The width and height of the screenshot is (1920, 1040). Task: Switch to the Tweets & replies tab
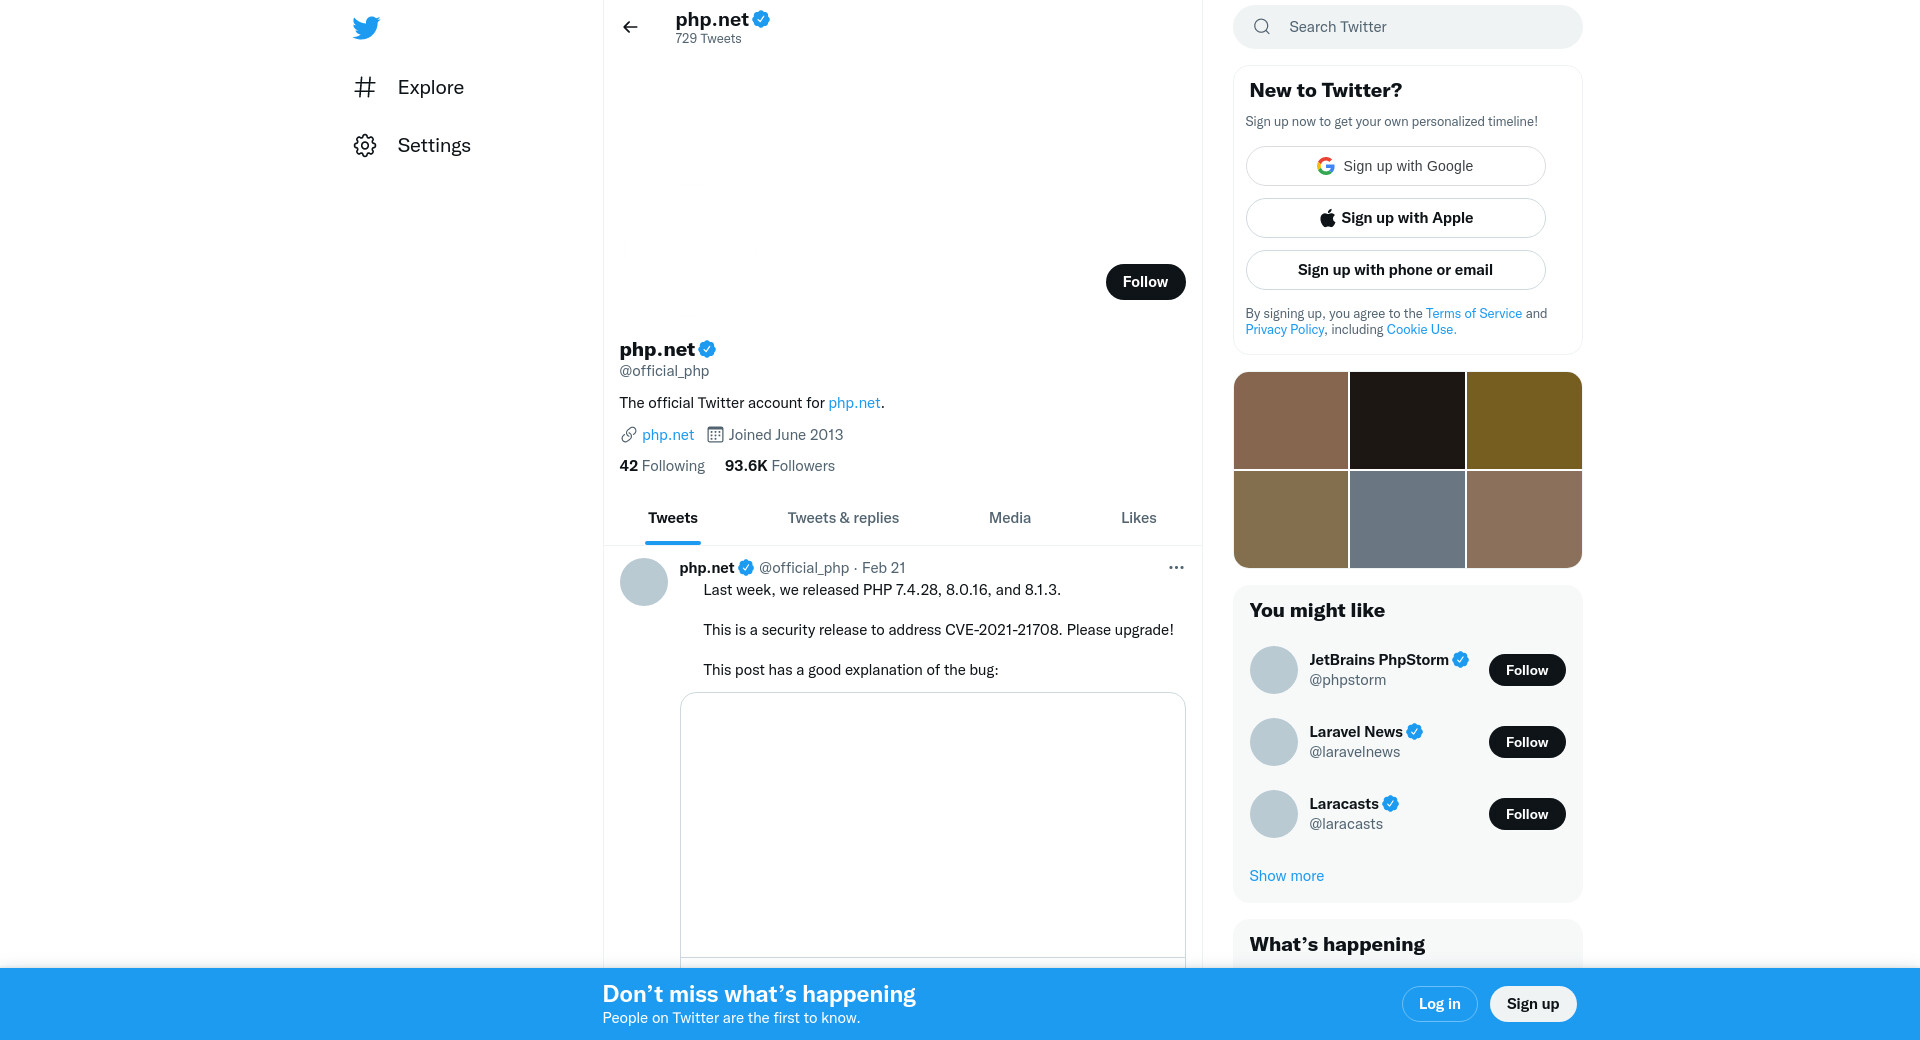843,518
